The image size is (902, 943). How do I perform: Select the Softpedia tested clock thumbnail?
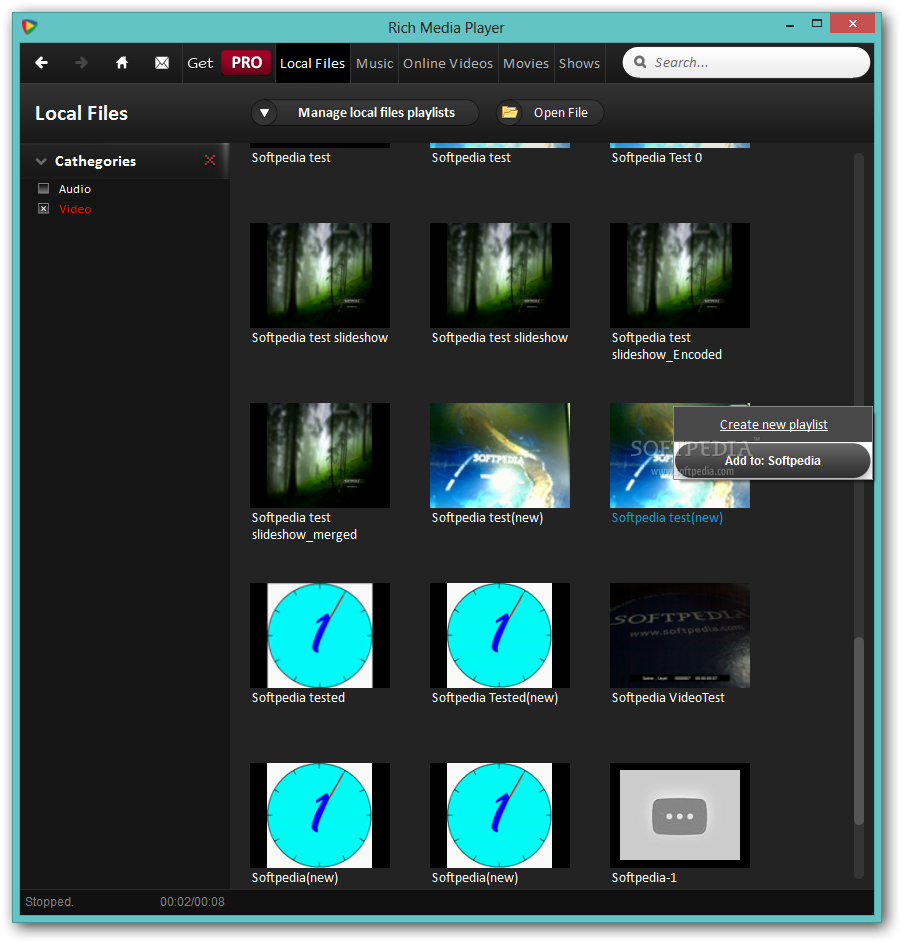coord(320,635)
